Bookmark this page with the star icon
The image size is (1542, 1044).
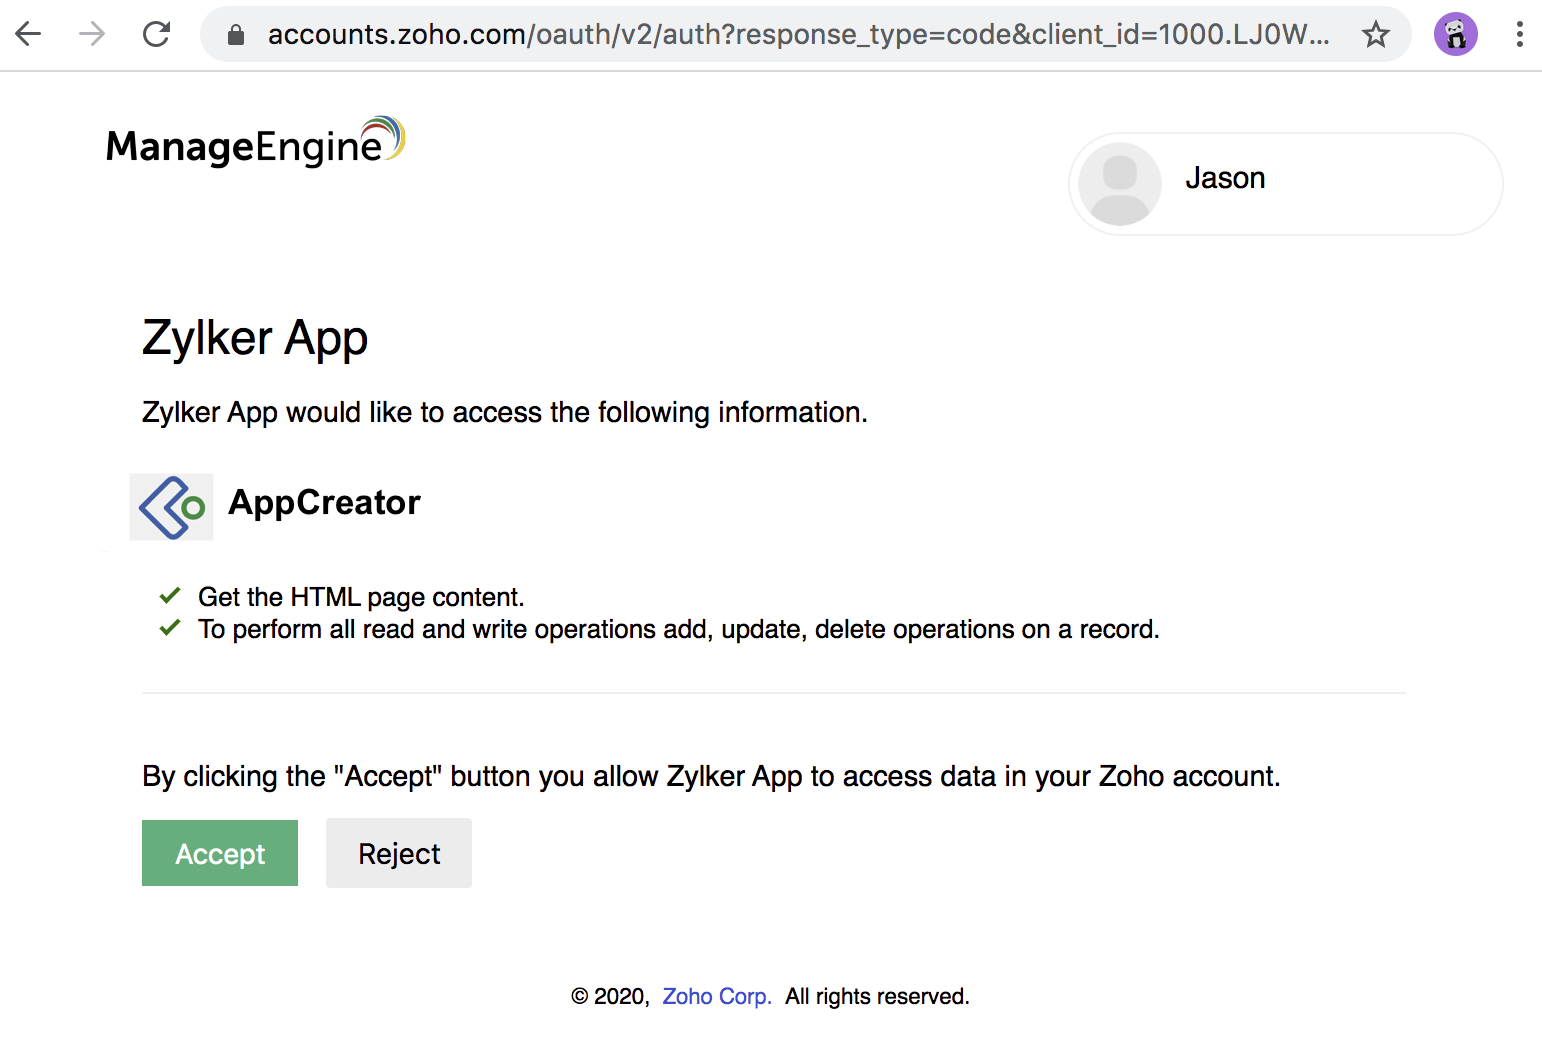tap(1376, 35)
